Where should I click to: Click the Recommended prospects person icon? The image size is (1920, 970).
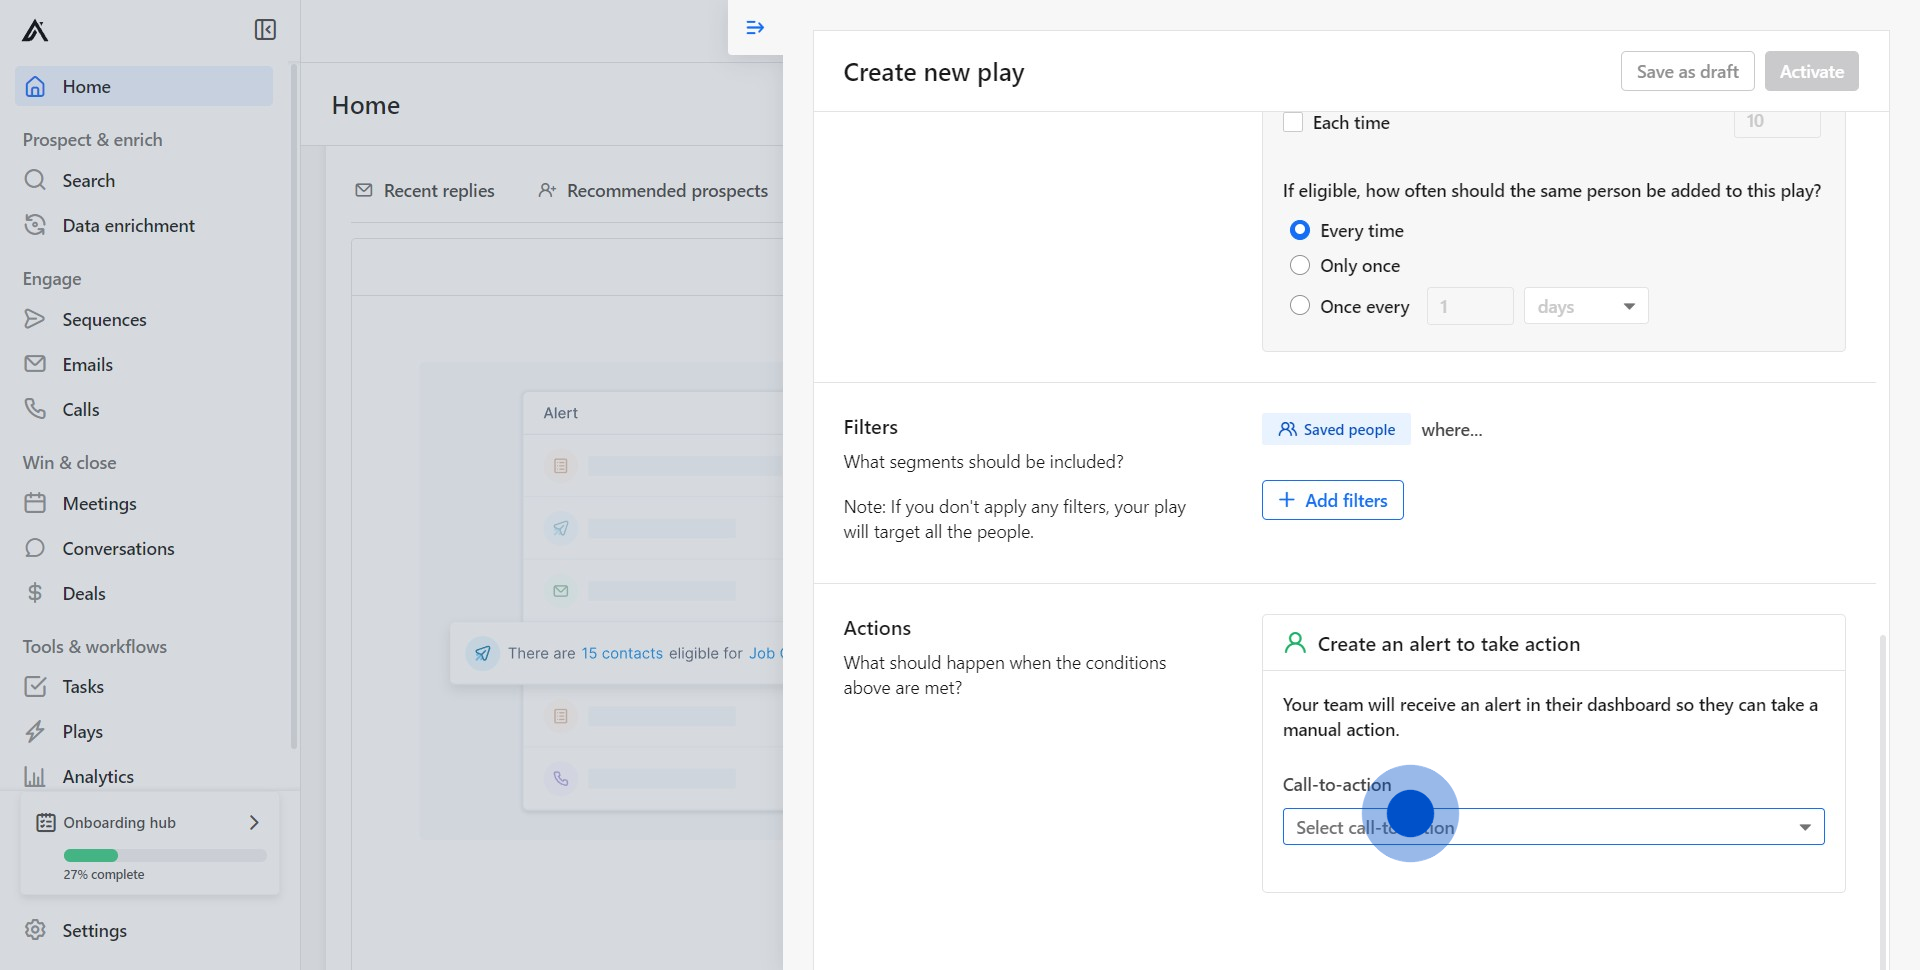[x=547, y=190]
